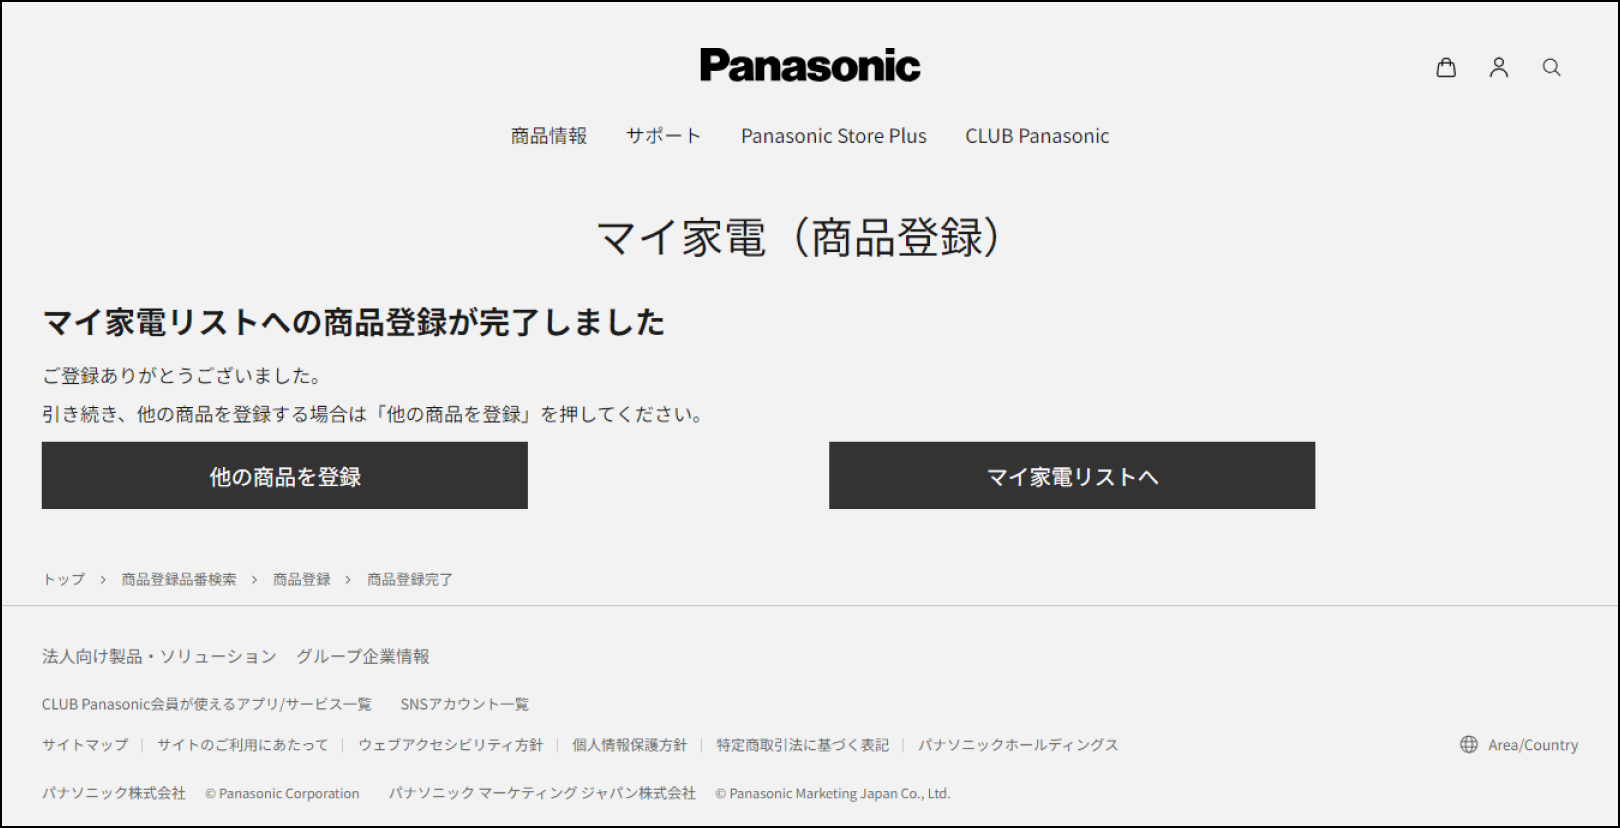Screen dimensions: 1620x828
Task: Open パナソニックホールディングス link
Action: pos(1019,745)
